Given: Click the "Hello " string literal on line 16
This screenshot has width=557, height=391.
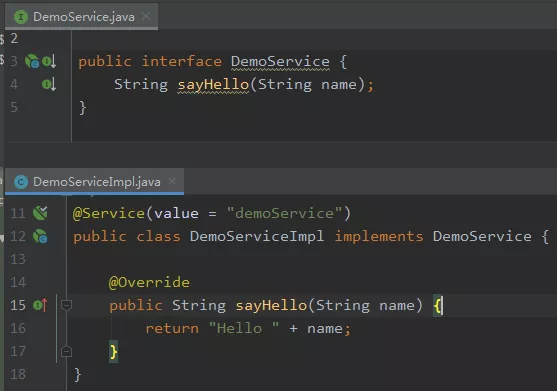Looking at the screenshot, I should 244,328.
